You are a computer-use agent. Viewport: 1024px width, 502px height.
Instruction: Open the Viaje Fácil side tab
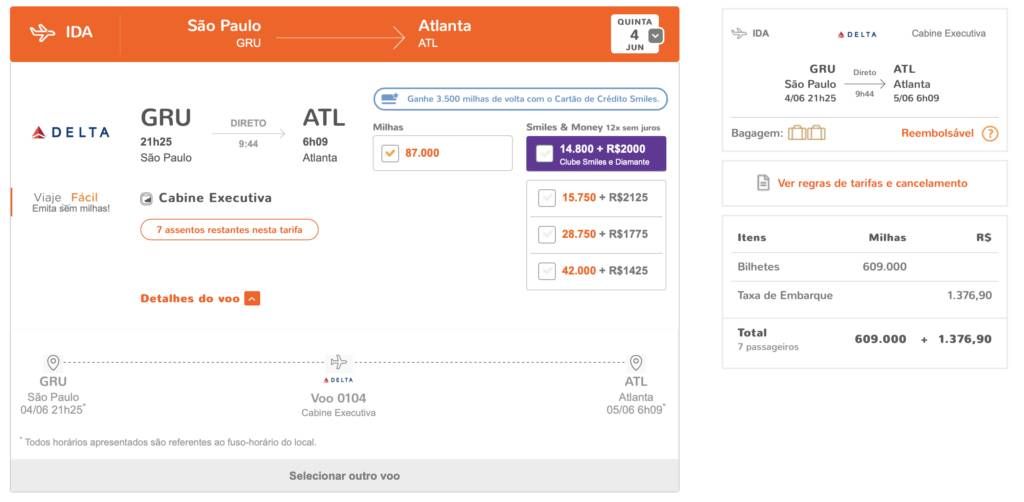(x=71, y=202)
